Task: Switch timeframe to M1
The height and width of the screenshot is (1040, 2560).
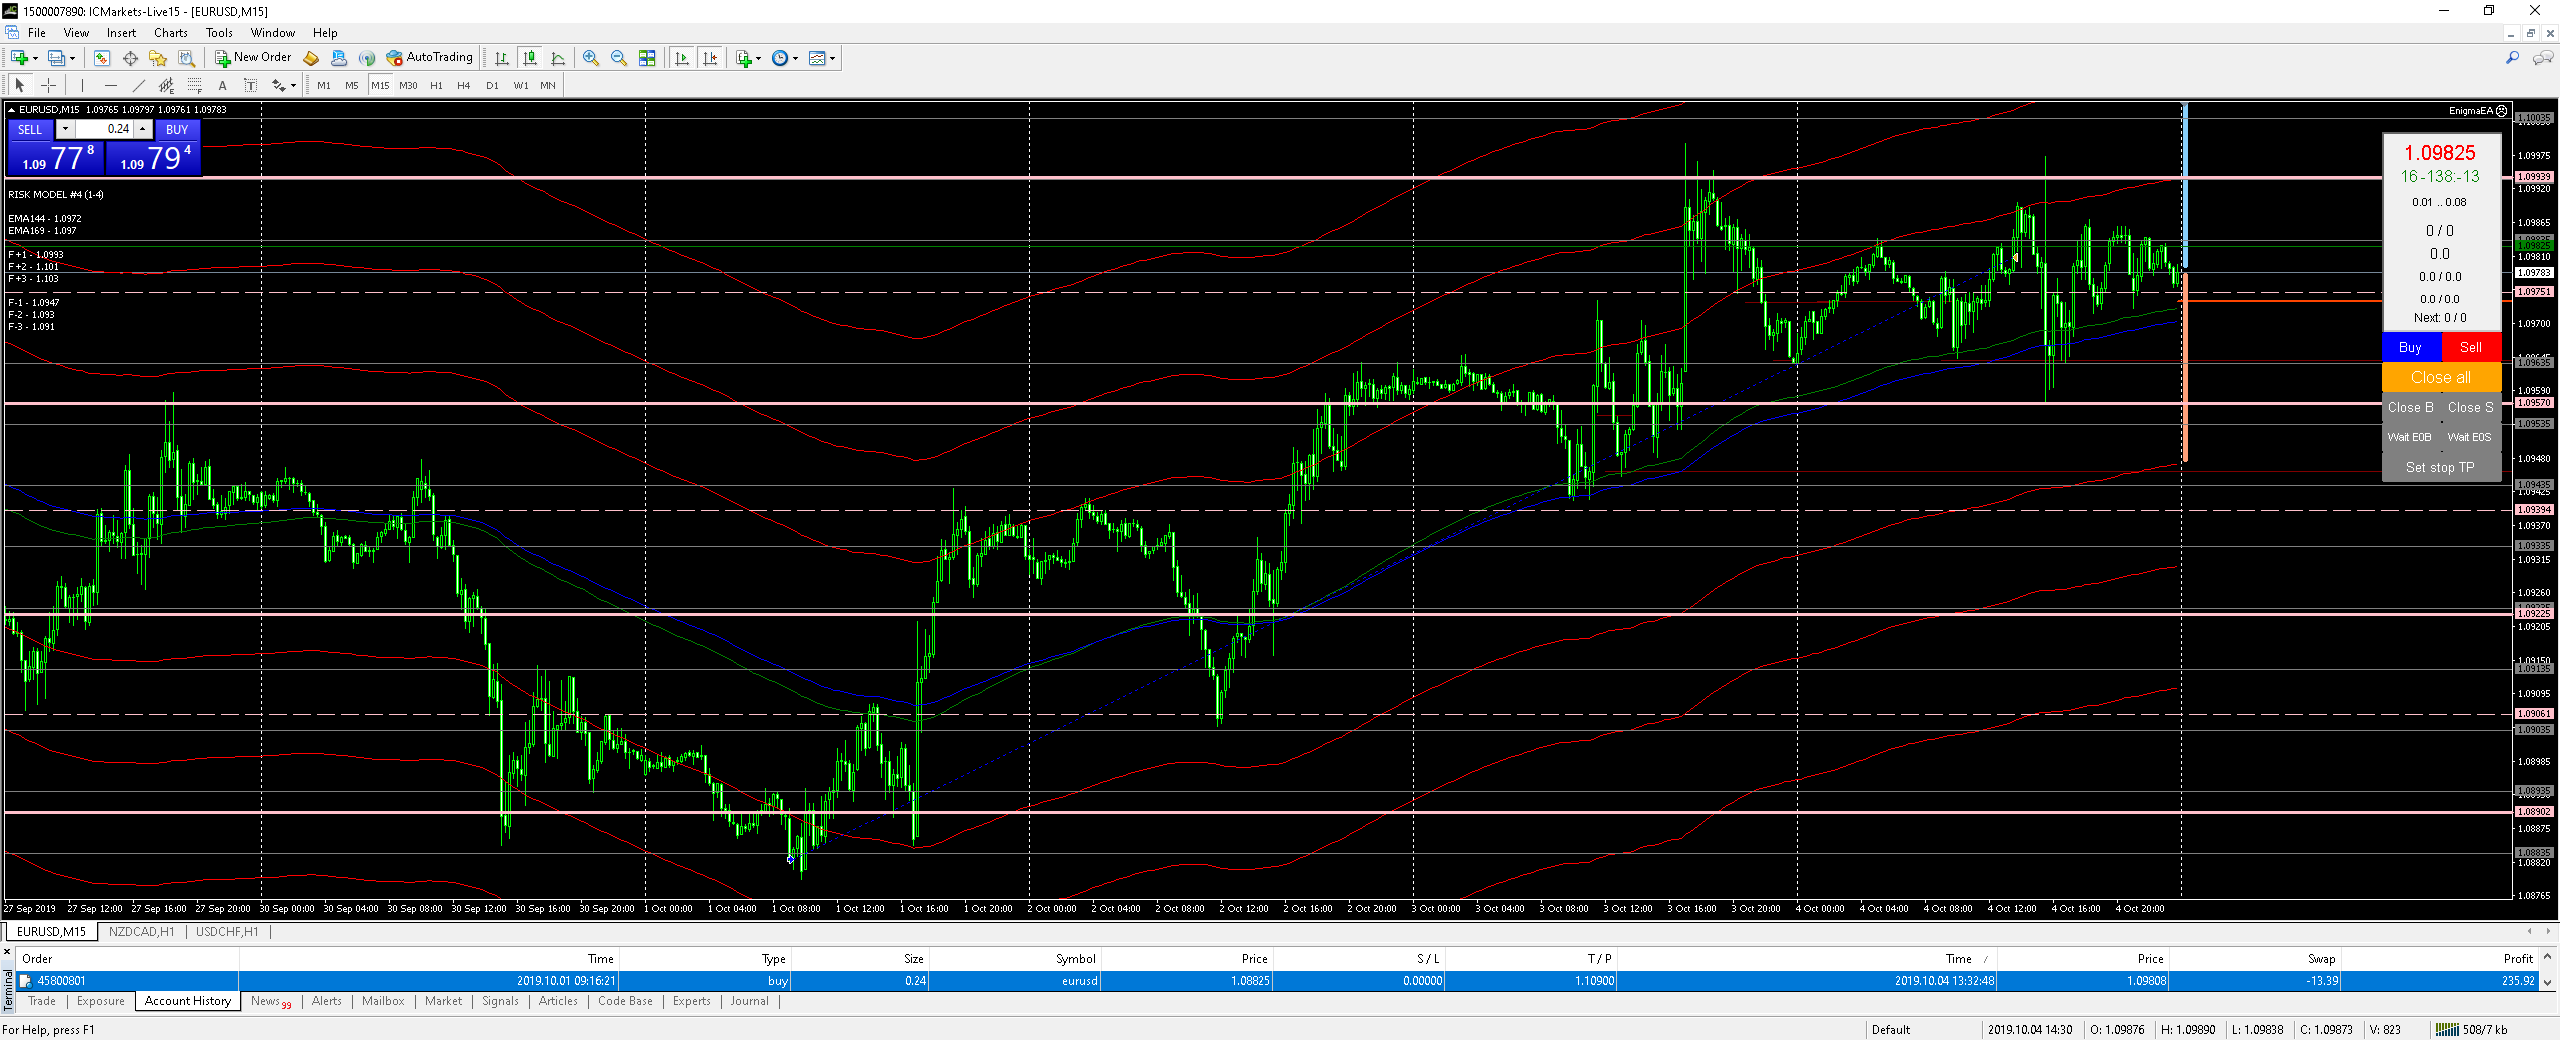Action: coord(324,86)
